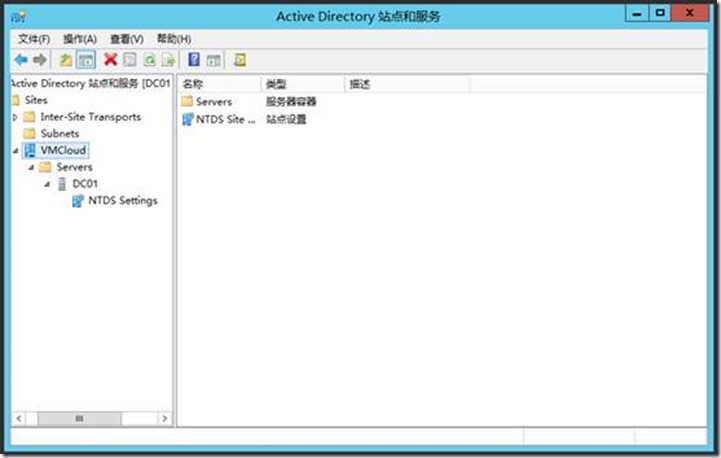Select the root Active Directory 站点和服务 node
The image size is (721, 458).
(x=91, y=83)
